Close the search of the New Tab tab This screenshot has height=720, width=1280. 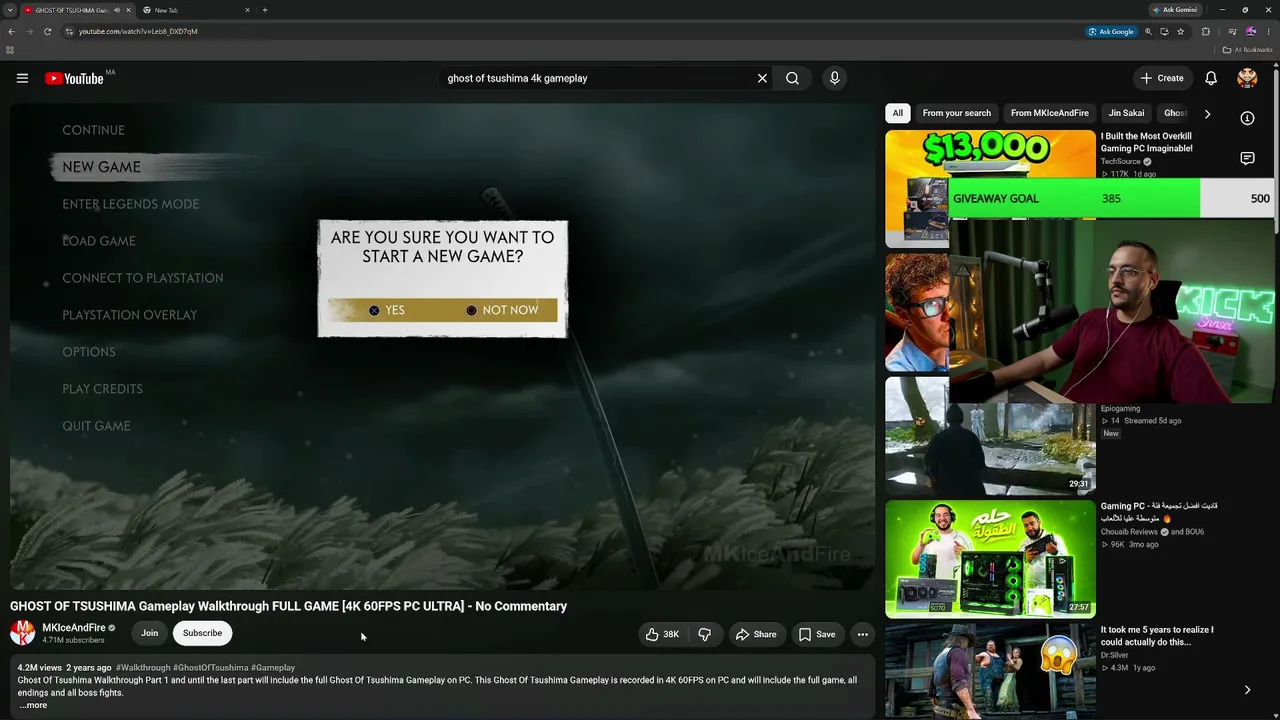click(x=248, y=10)
